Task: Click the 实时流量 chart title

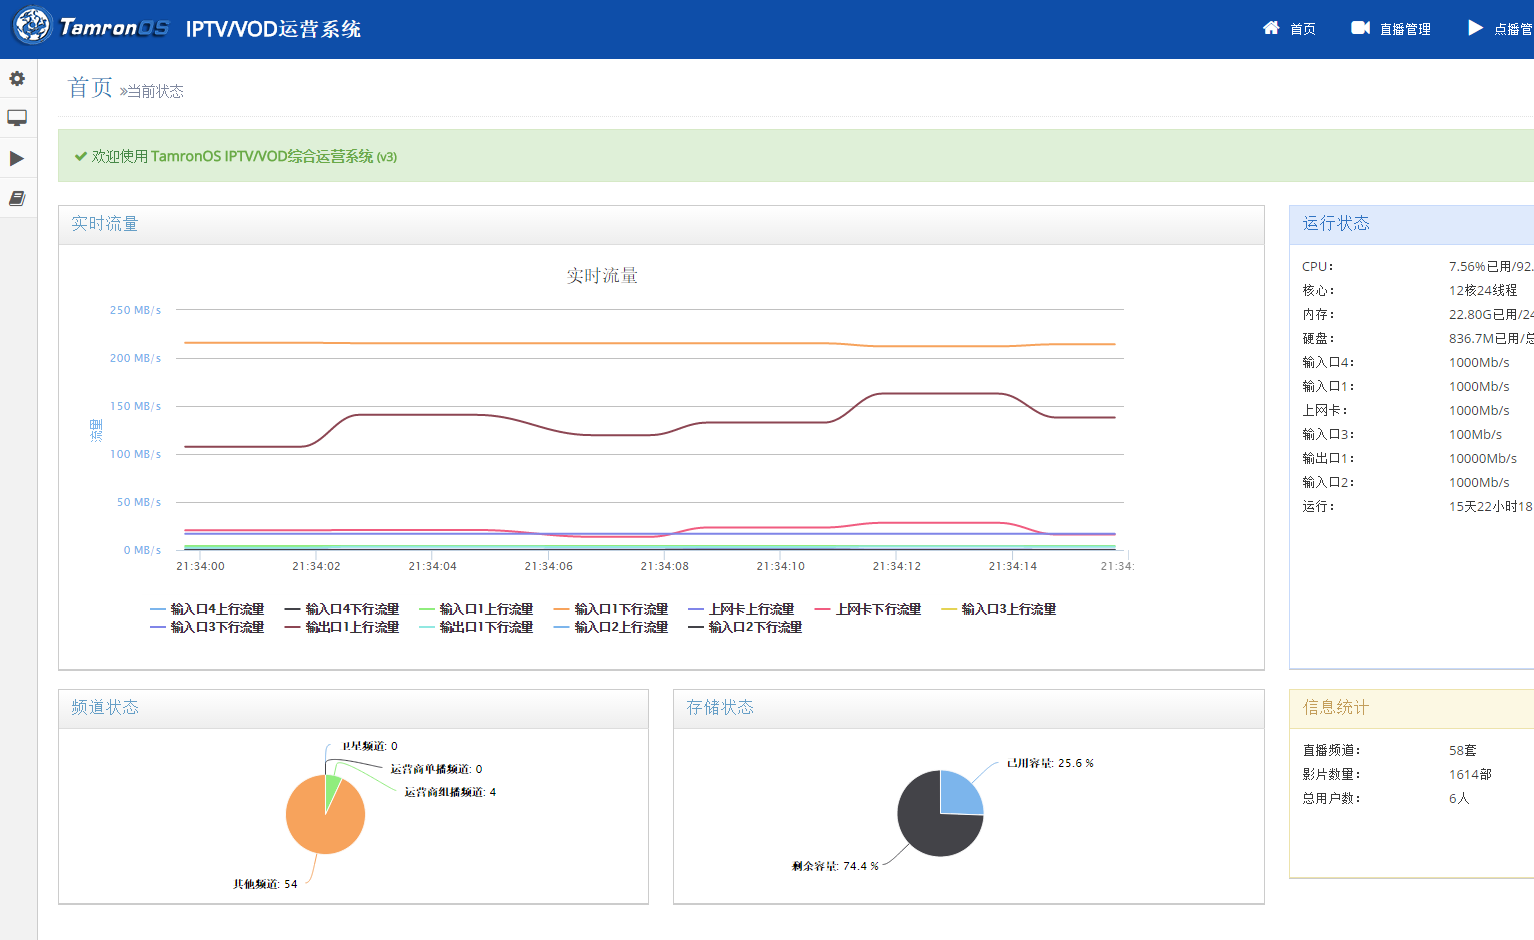Action: pos(602,276)
